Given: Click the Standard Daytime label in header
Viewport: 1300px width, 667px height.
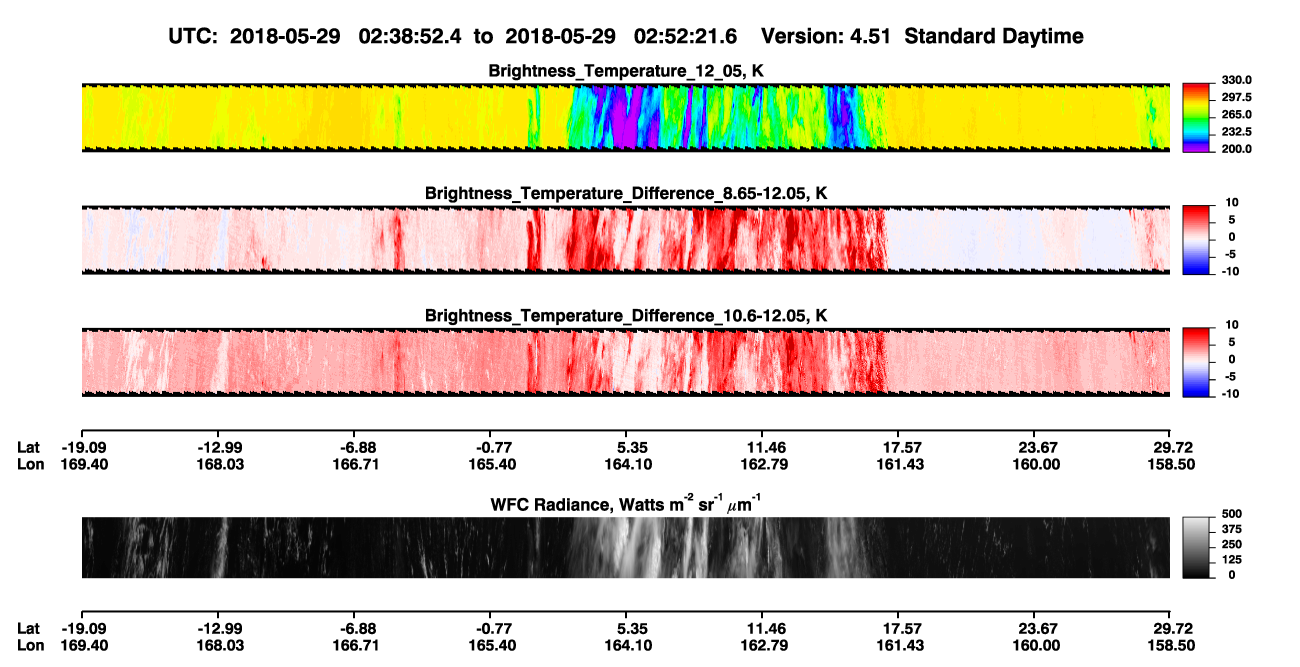Looking at the screenshot, I should tap(993, 36).
